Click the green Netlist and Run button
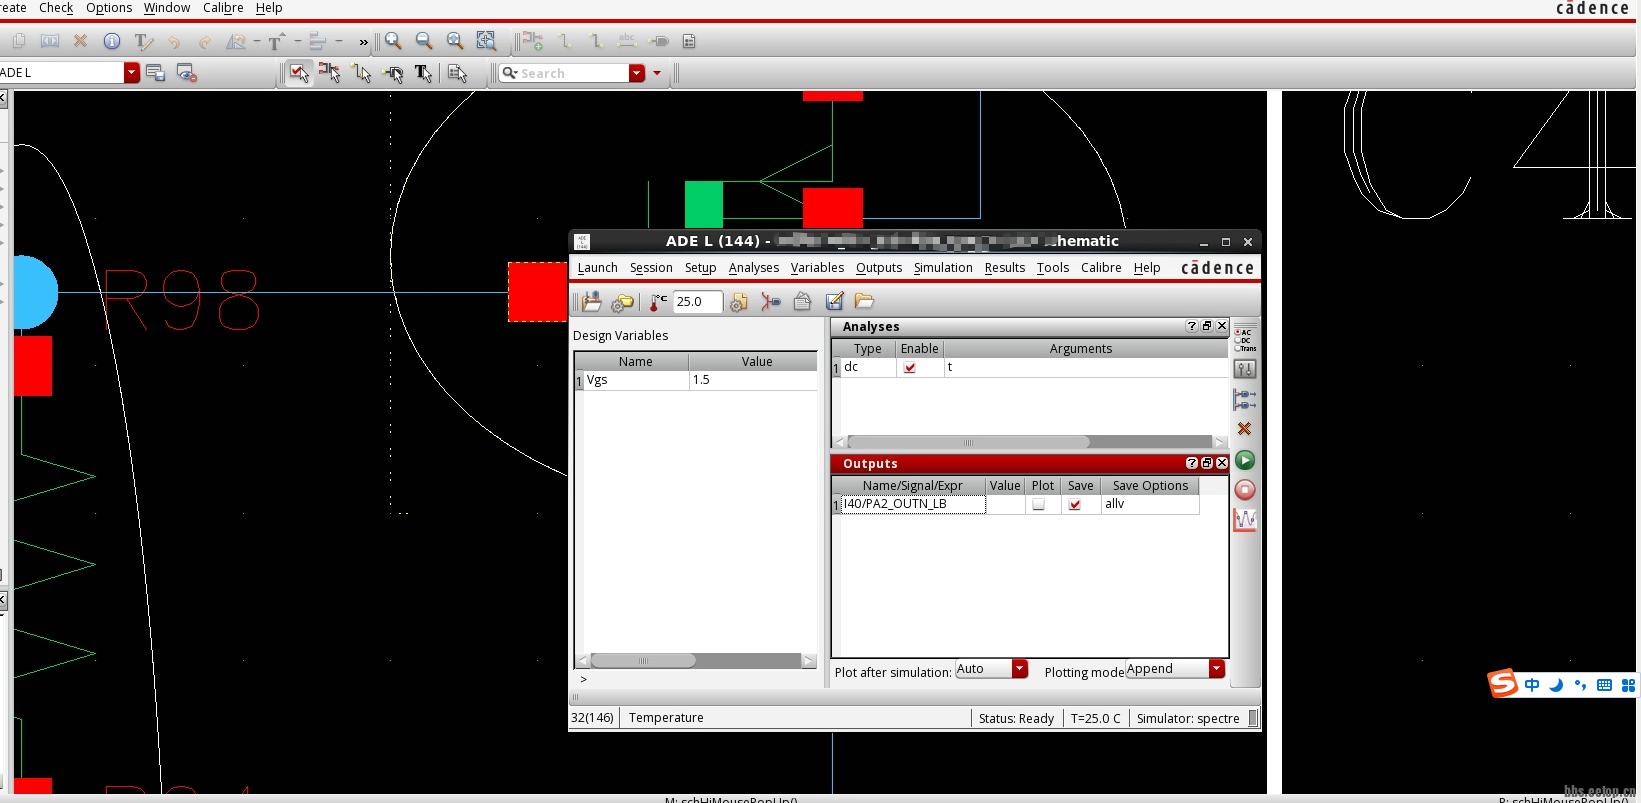The height and width of the screenshot is (803, 1641). [x=1244, y=460]
